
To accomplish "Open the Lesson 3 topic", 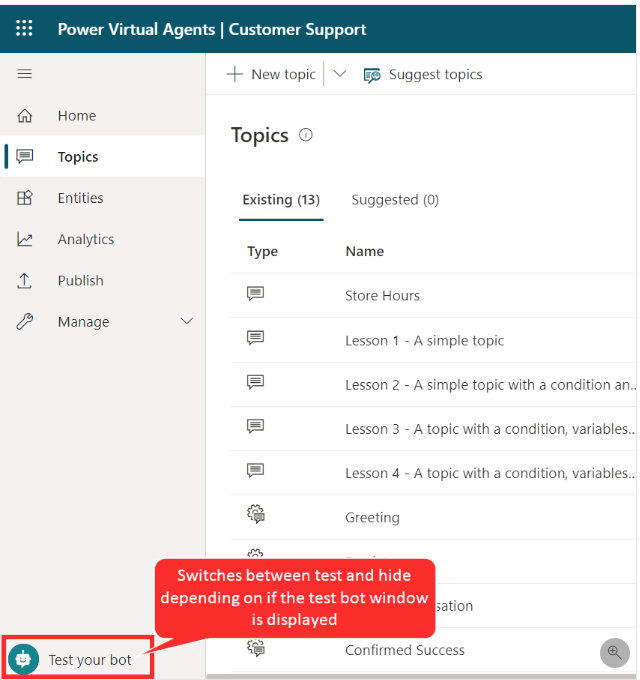I will (x=490, y=429).
